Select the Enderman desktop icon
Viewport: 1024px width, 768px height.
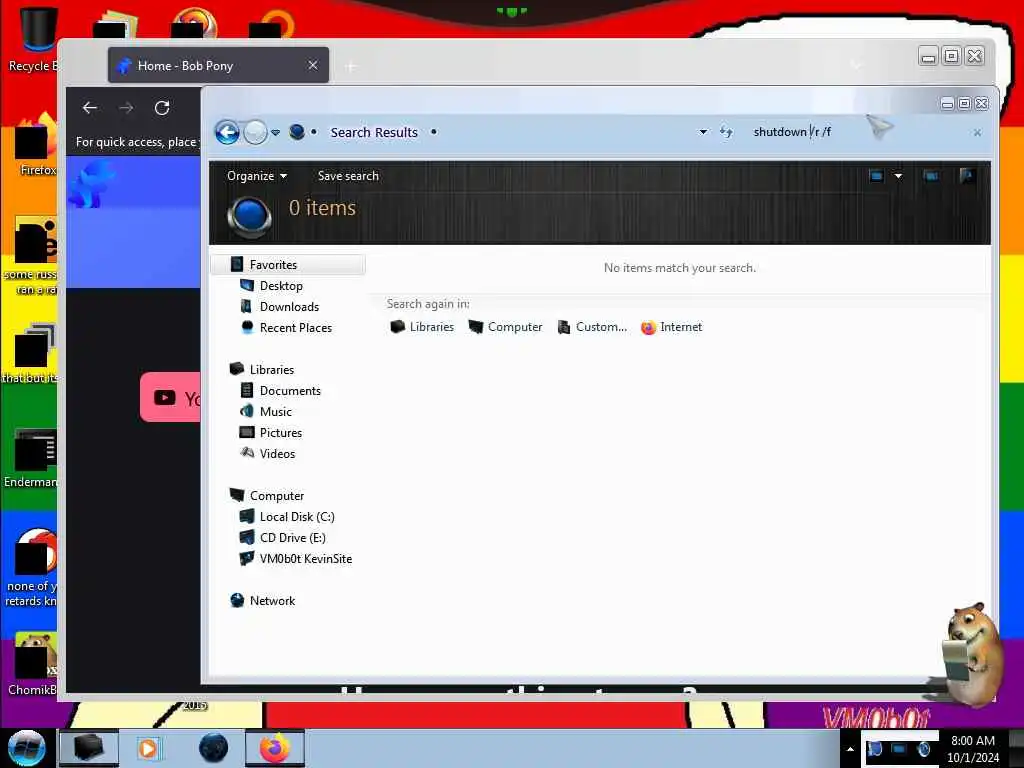pos(31,458)
